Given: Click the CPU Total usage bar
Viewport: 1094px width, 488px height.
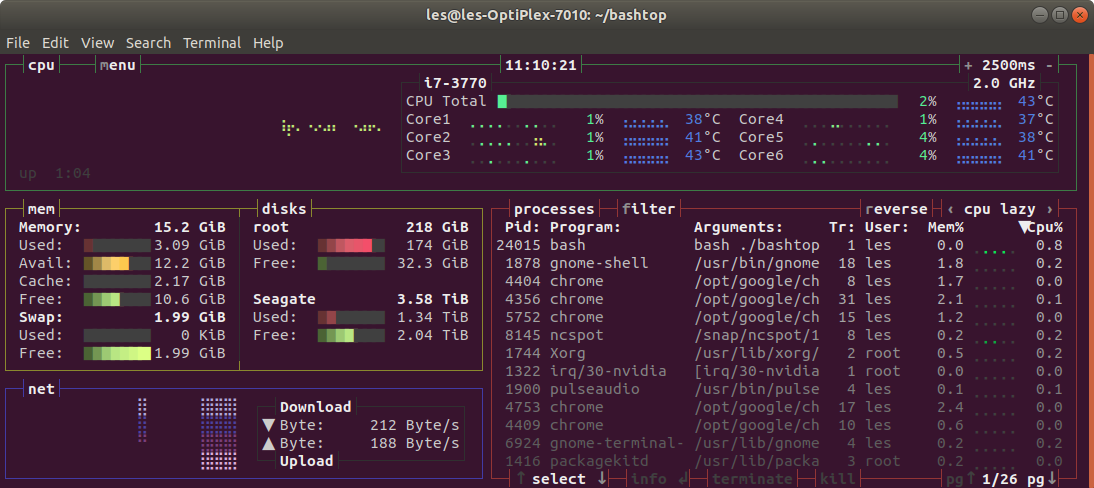Looking at the screenshot, I should (x=698, y=102).
